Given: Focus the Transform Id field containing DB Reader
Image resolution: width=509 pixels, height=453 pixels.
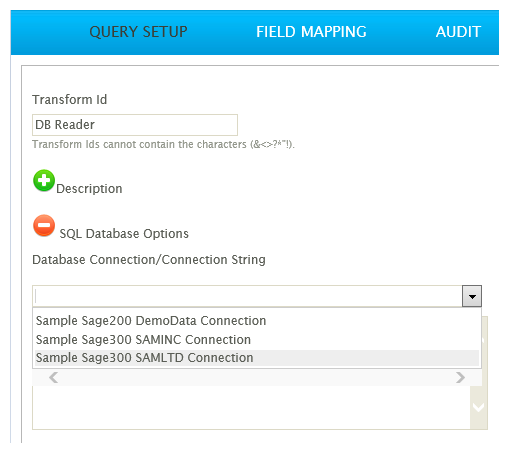Looking at the screenshot, I should click(x=135, y=125).
